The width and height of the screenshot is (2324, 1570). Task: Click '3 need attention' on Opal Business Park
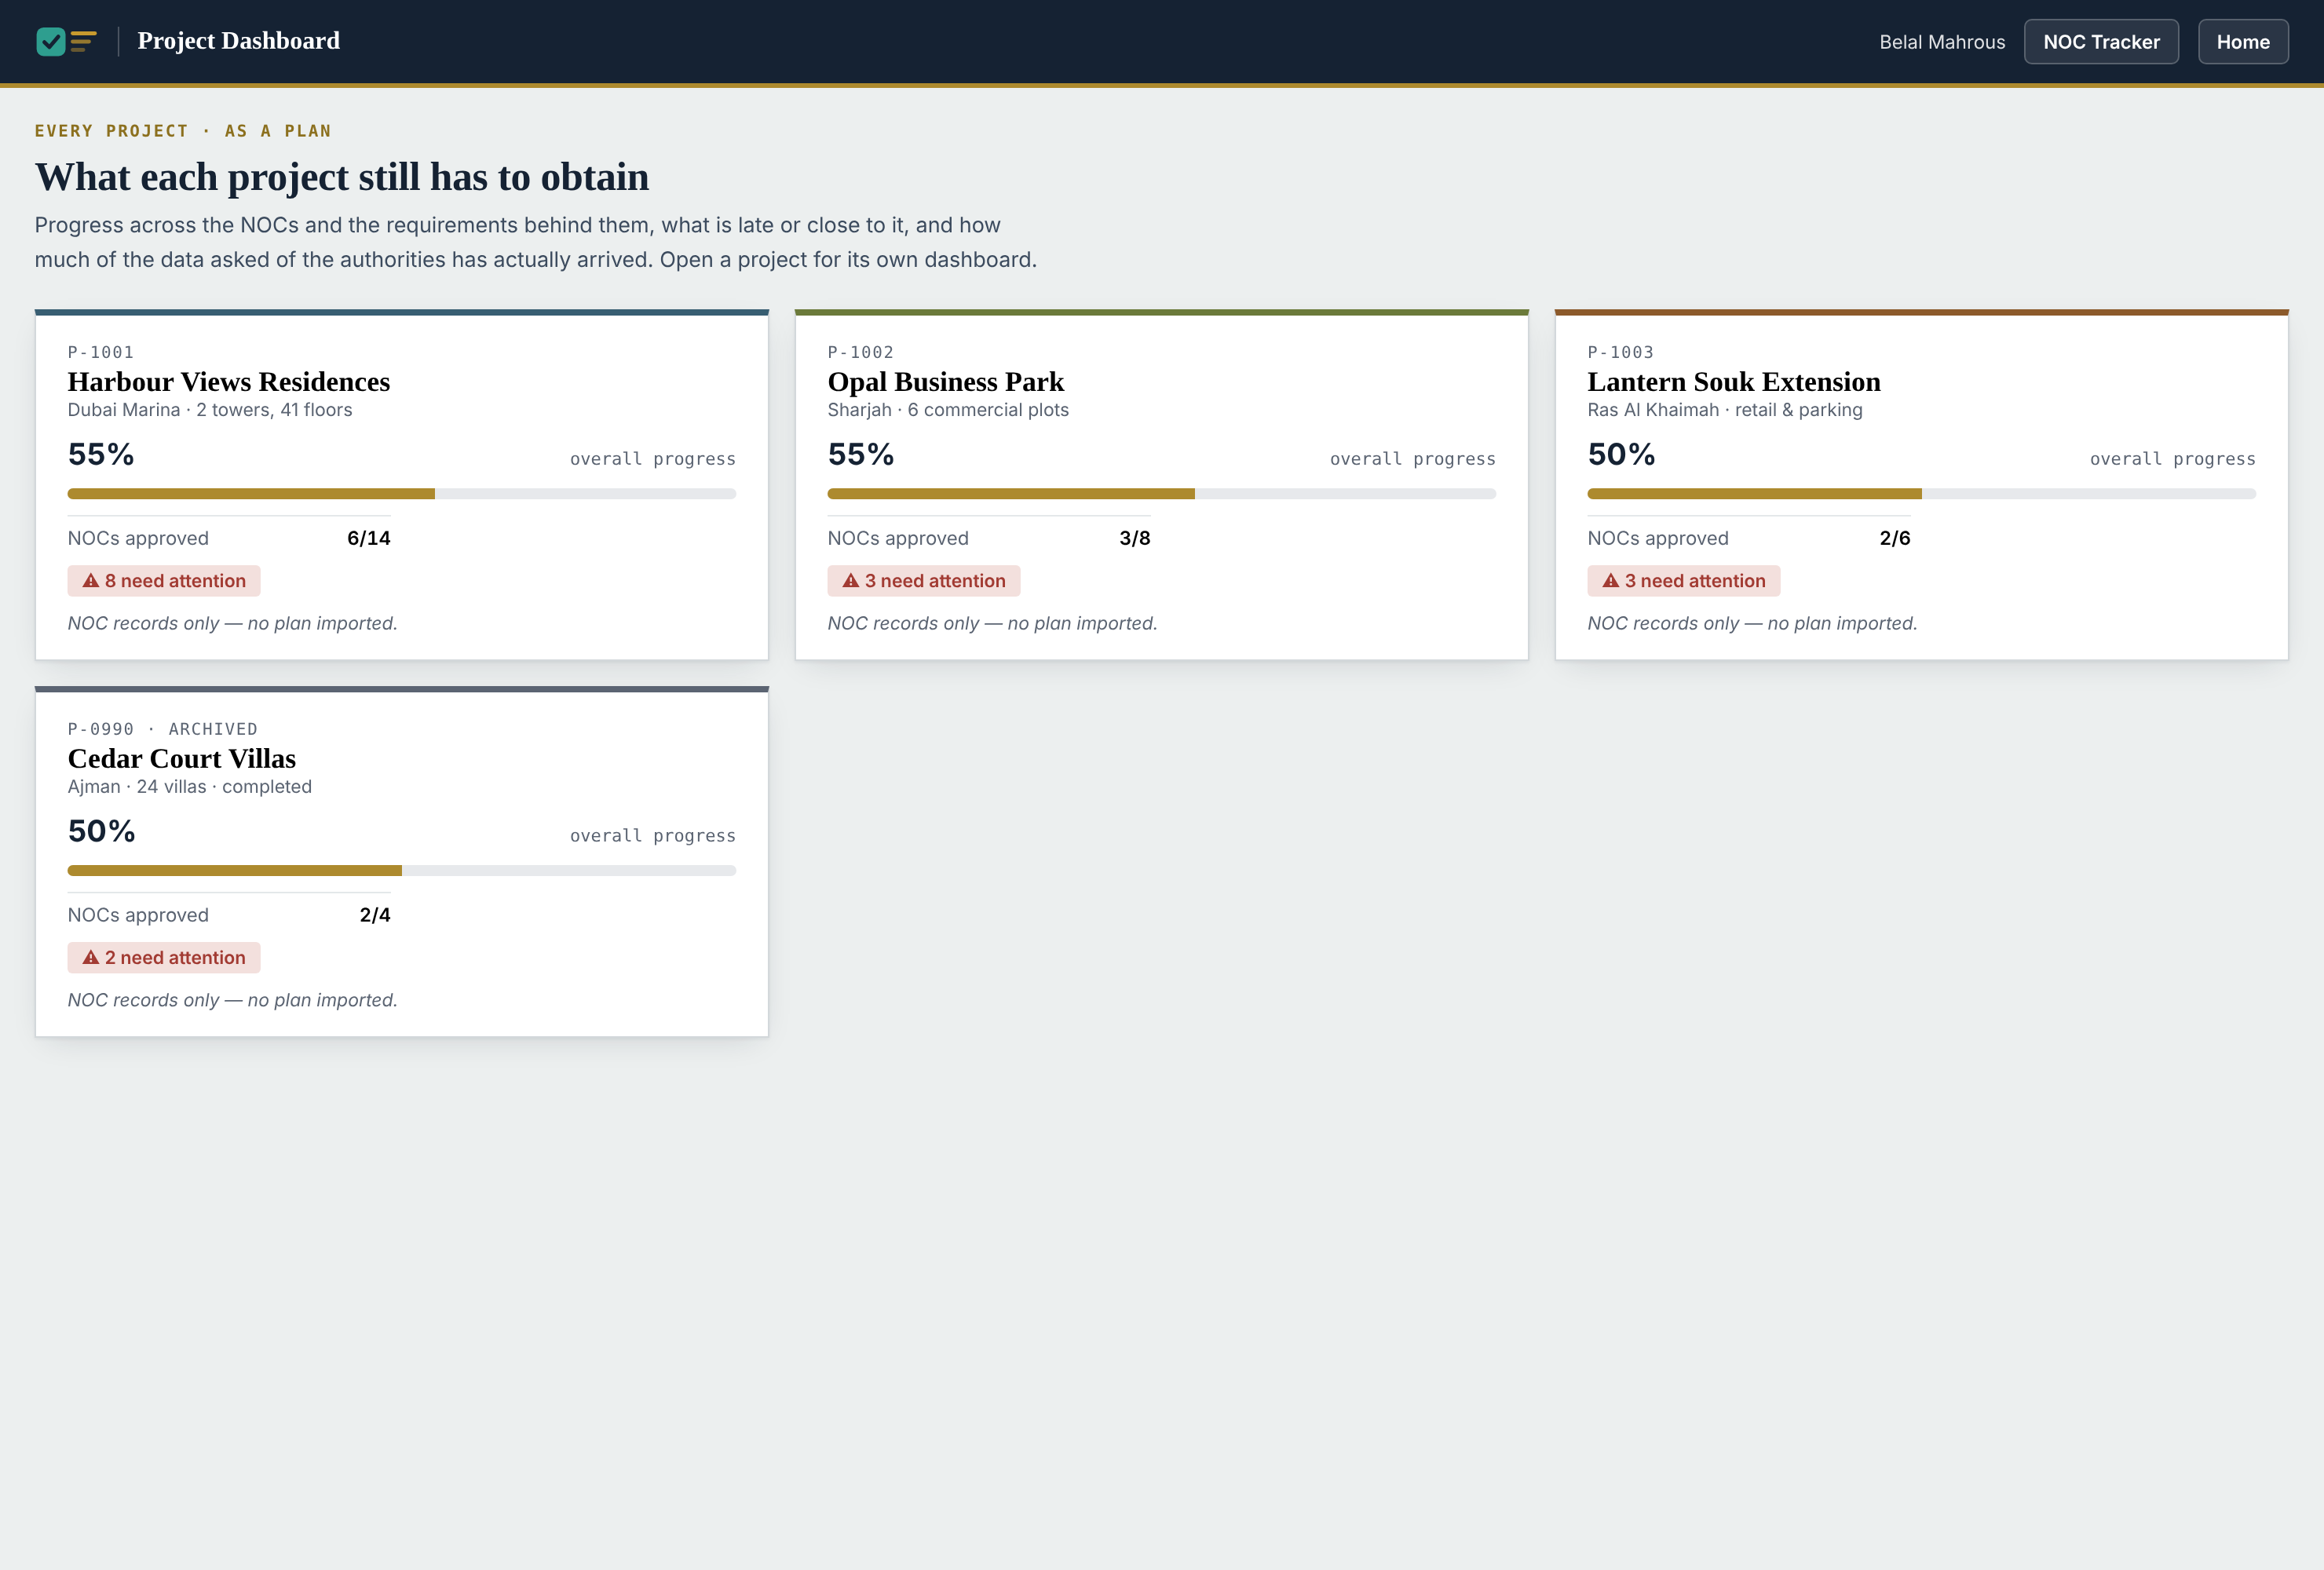pyautogui.click(x=924, y=581)
